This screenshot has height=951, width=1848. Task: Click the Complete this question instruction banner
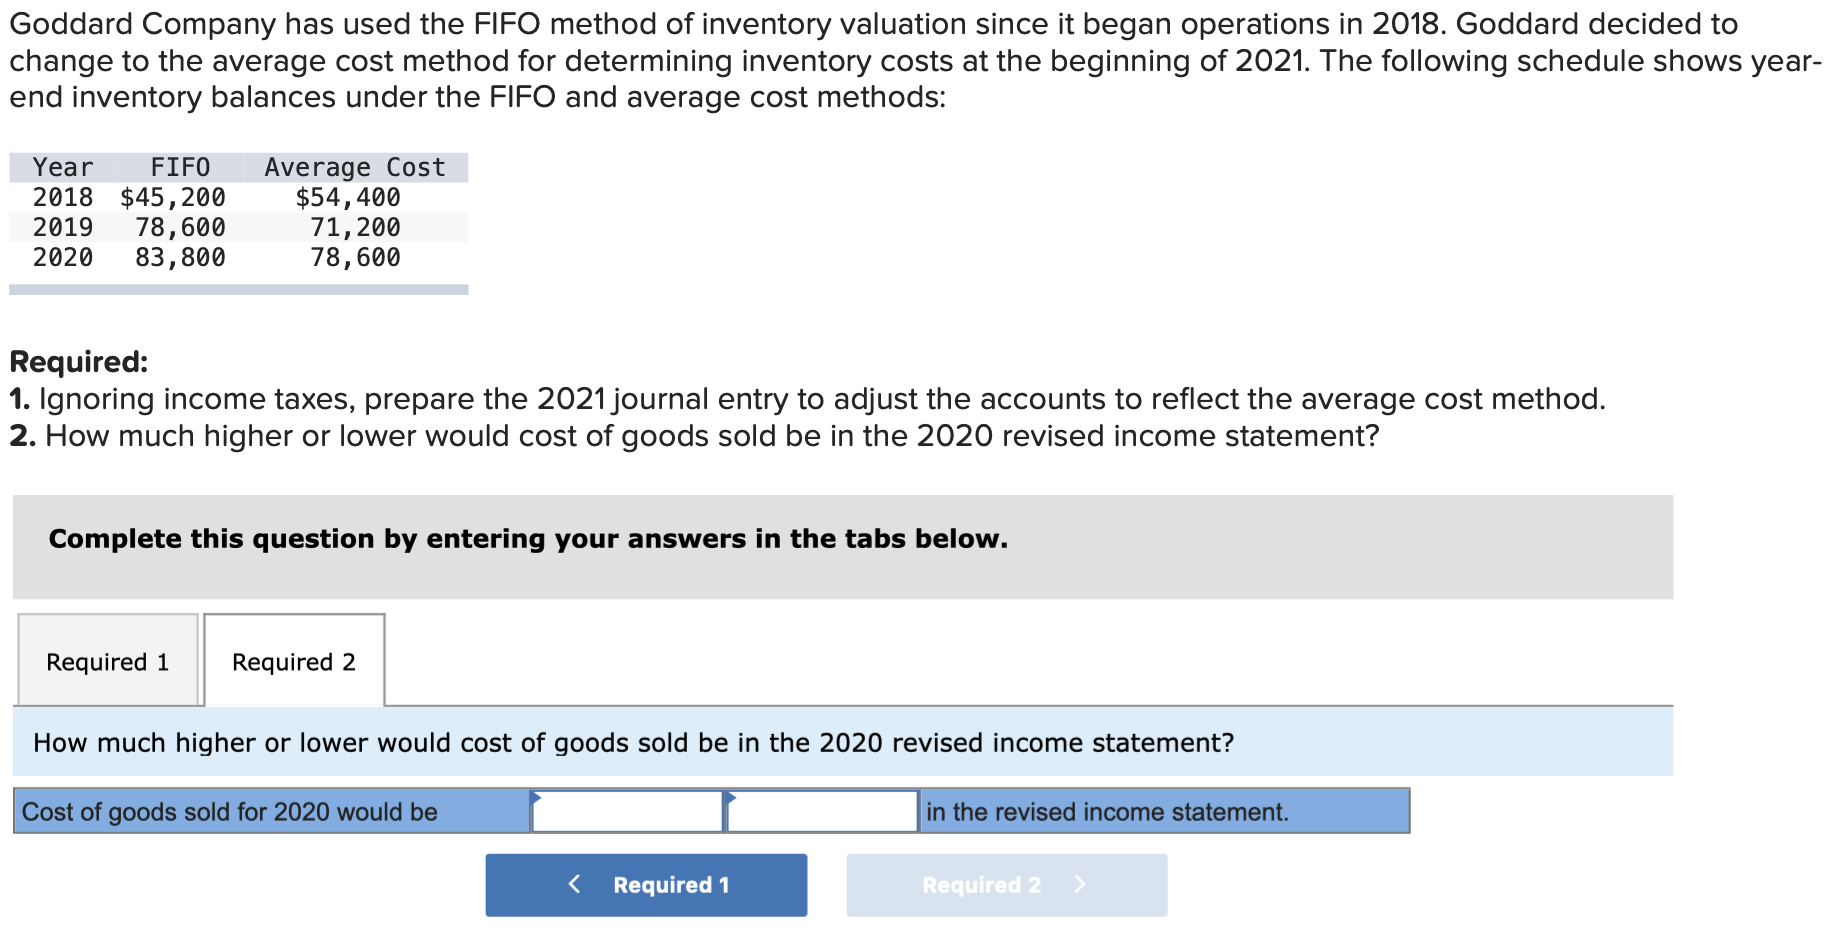(527, 538)
